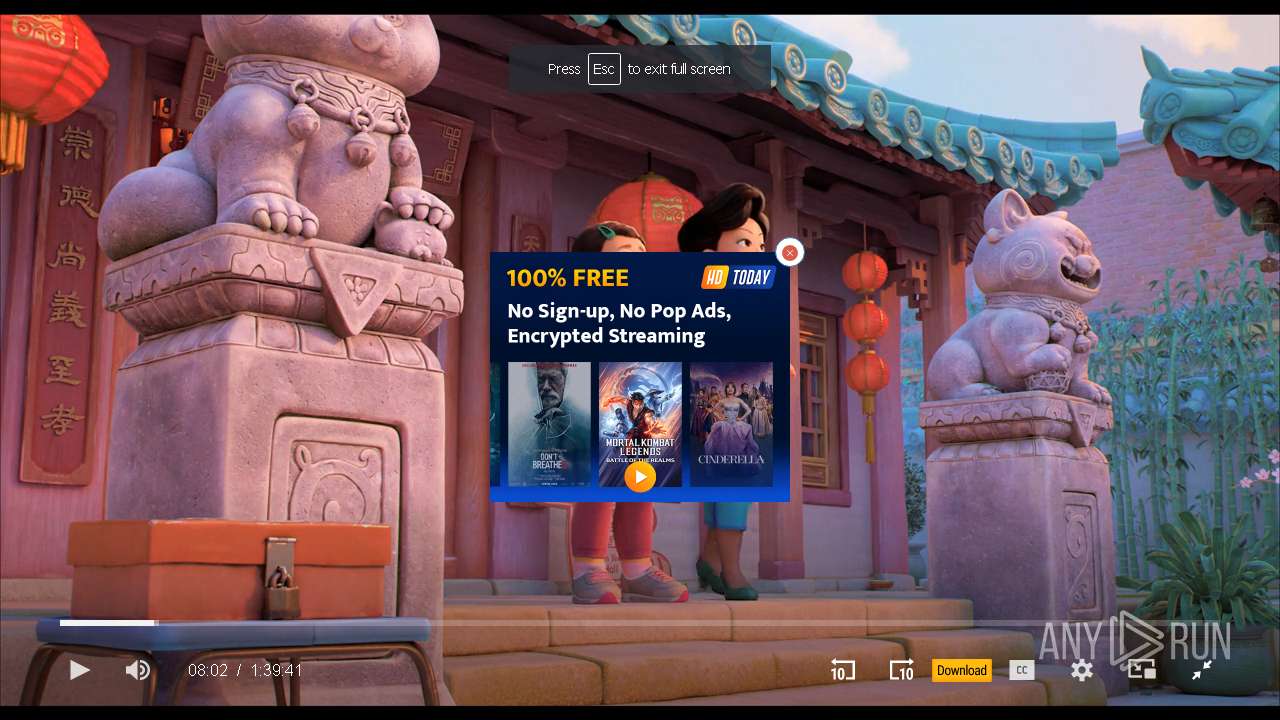Toggle closed captions CC
This screenshot has width=1280, height=720.
click(1021, 670)
